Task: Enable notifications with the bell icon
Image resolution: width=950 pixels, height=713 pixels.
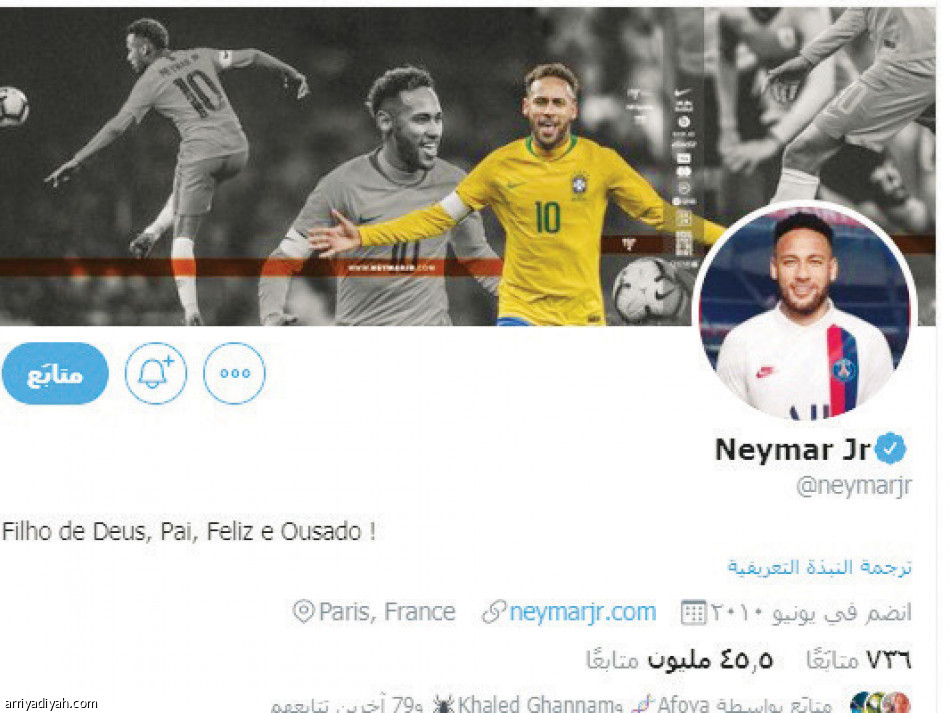Action: coord(156,373)
